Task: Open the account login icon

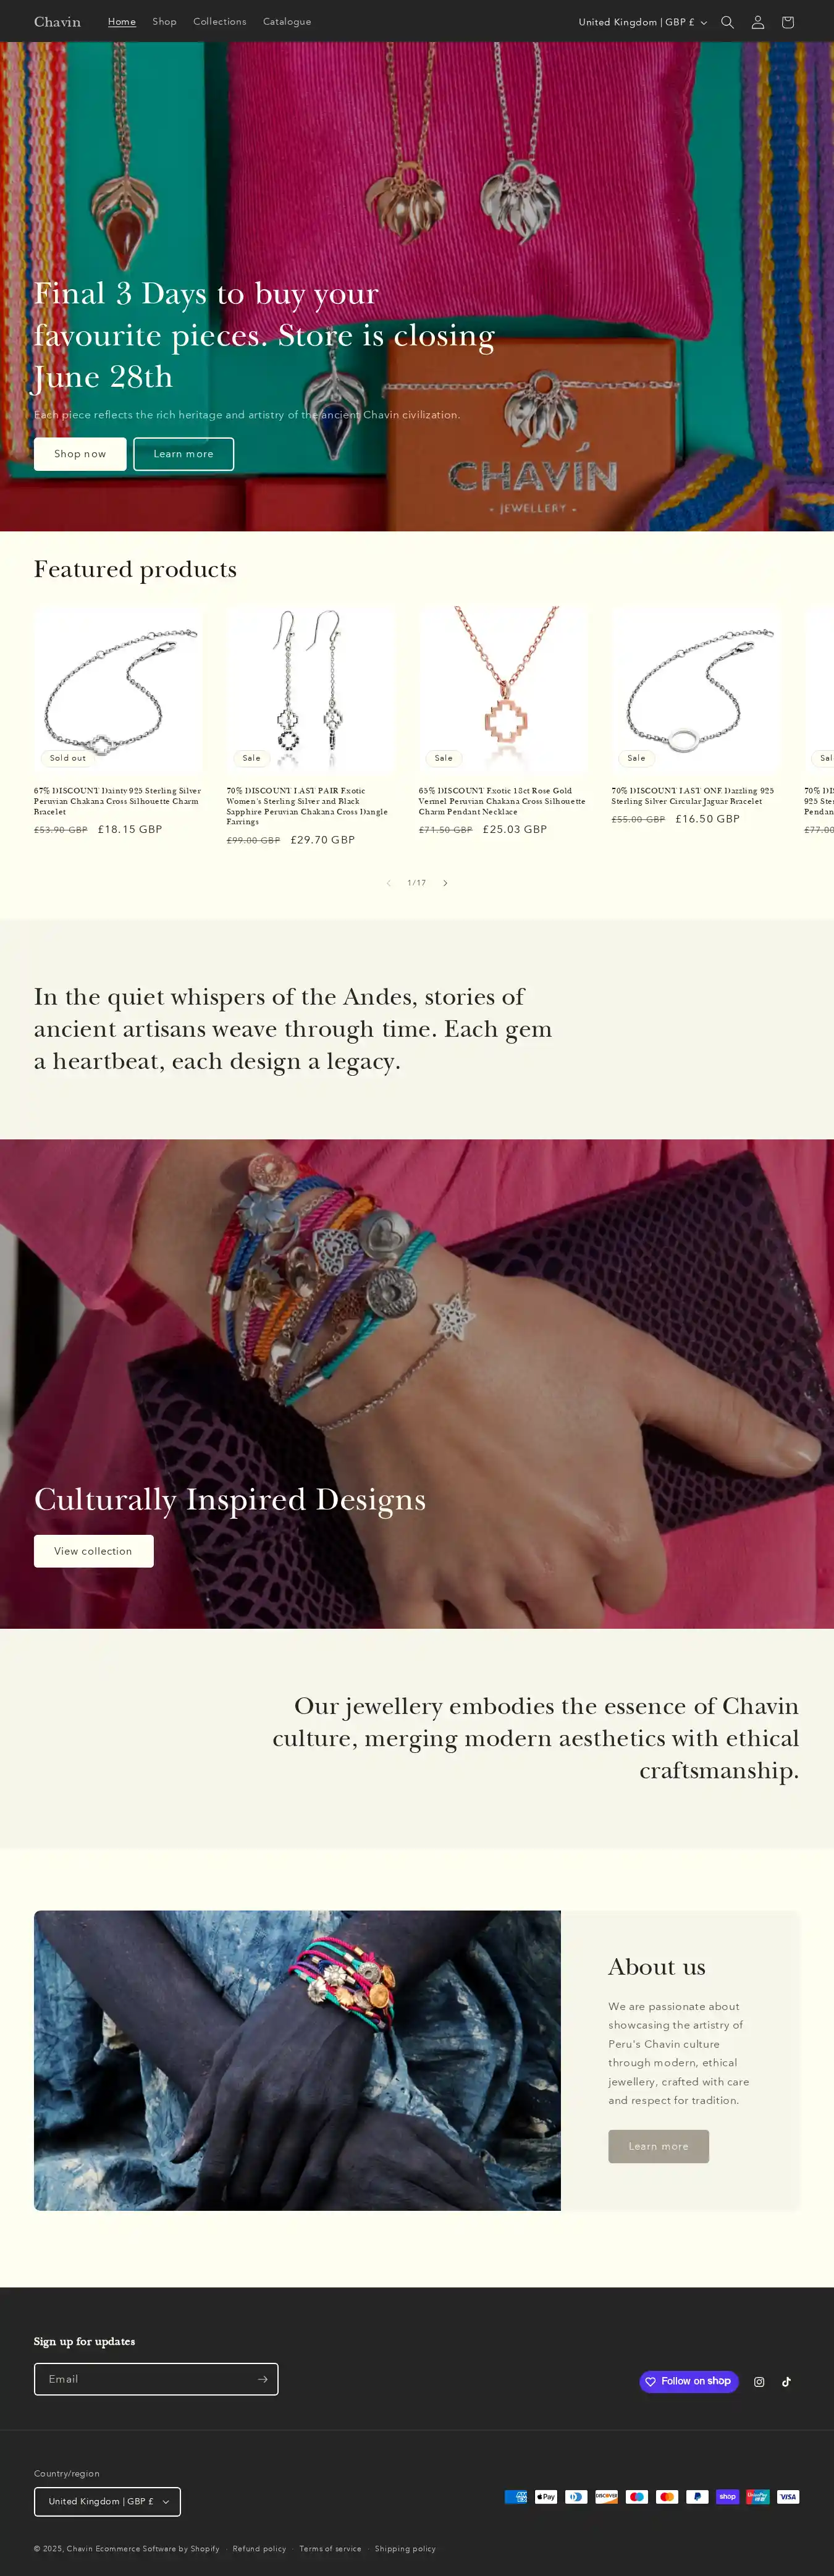Action: click(758, 22)
